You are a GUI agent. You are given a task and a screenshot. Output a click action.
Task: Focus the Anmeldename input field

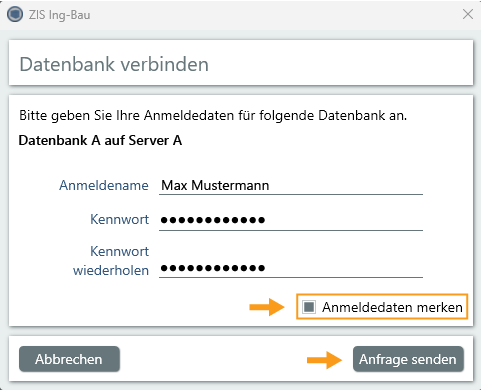(x=291, y=185)
